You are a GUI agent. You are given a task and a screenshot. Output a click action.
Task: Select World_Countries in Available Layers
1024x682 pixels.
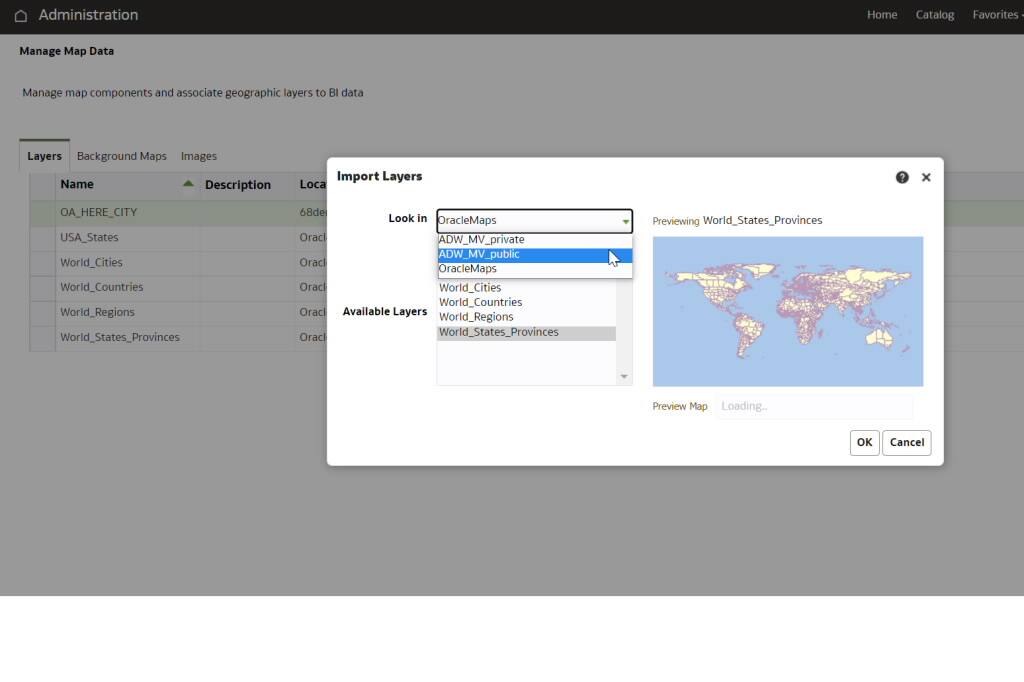click(481, 302)
